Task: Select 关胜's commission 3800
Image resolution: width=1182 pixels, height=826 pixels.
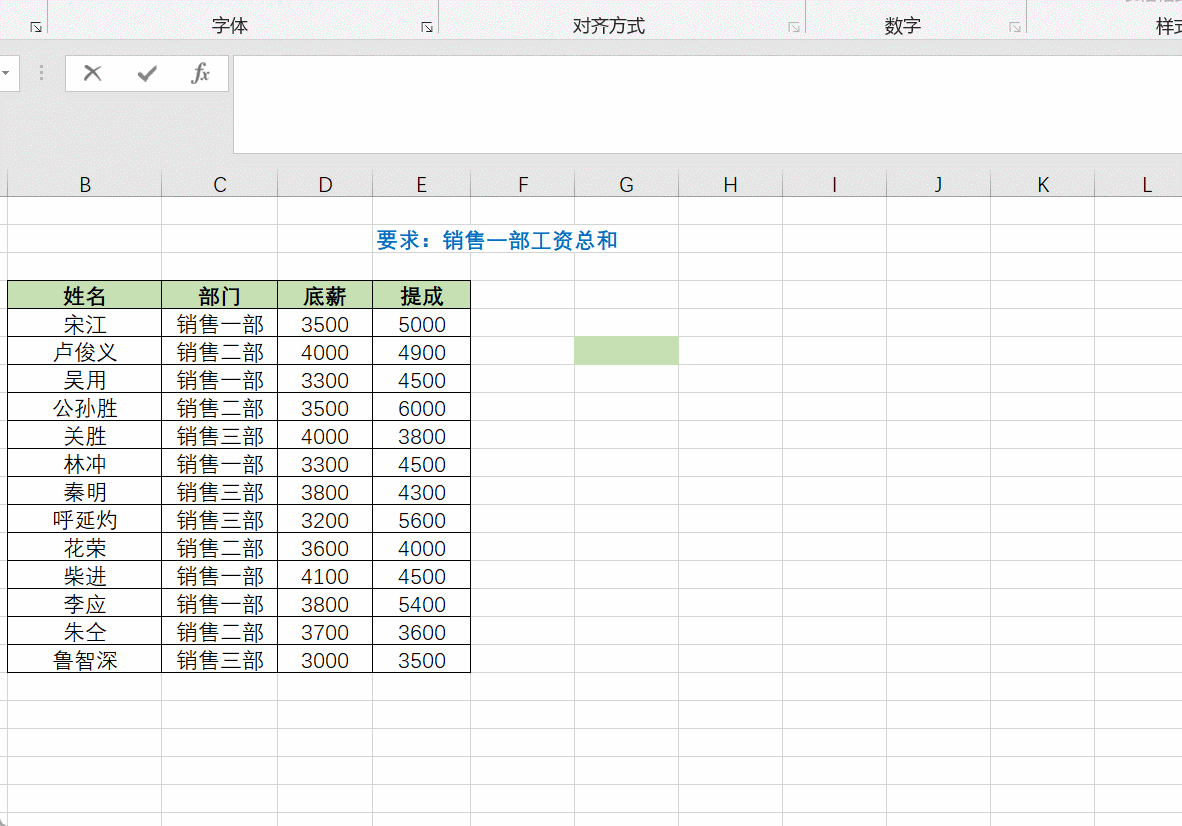Action: [421, 436]
